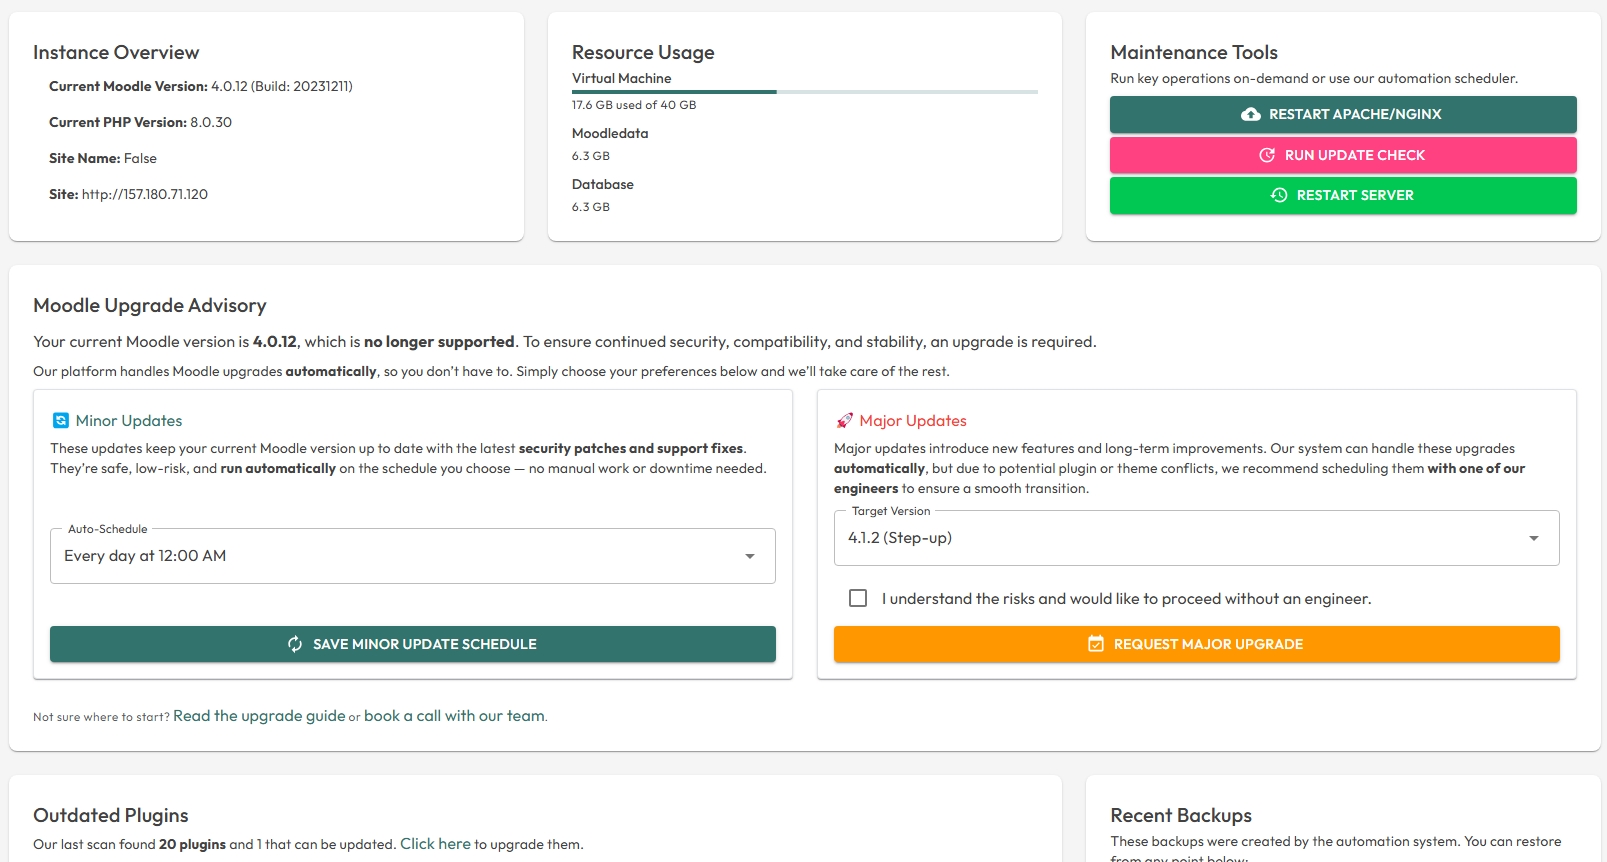Click the green Restart Server button
The image size is (1607, 862).
1343,195
